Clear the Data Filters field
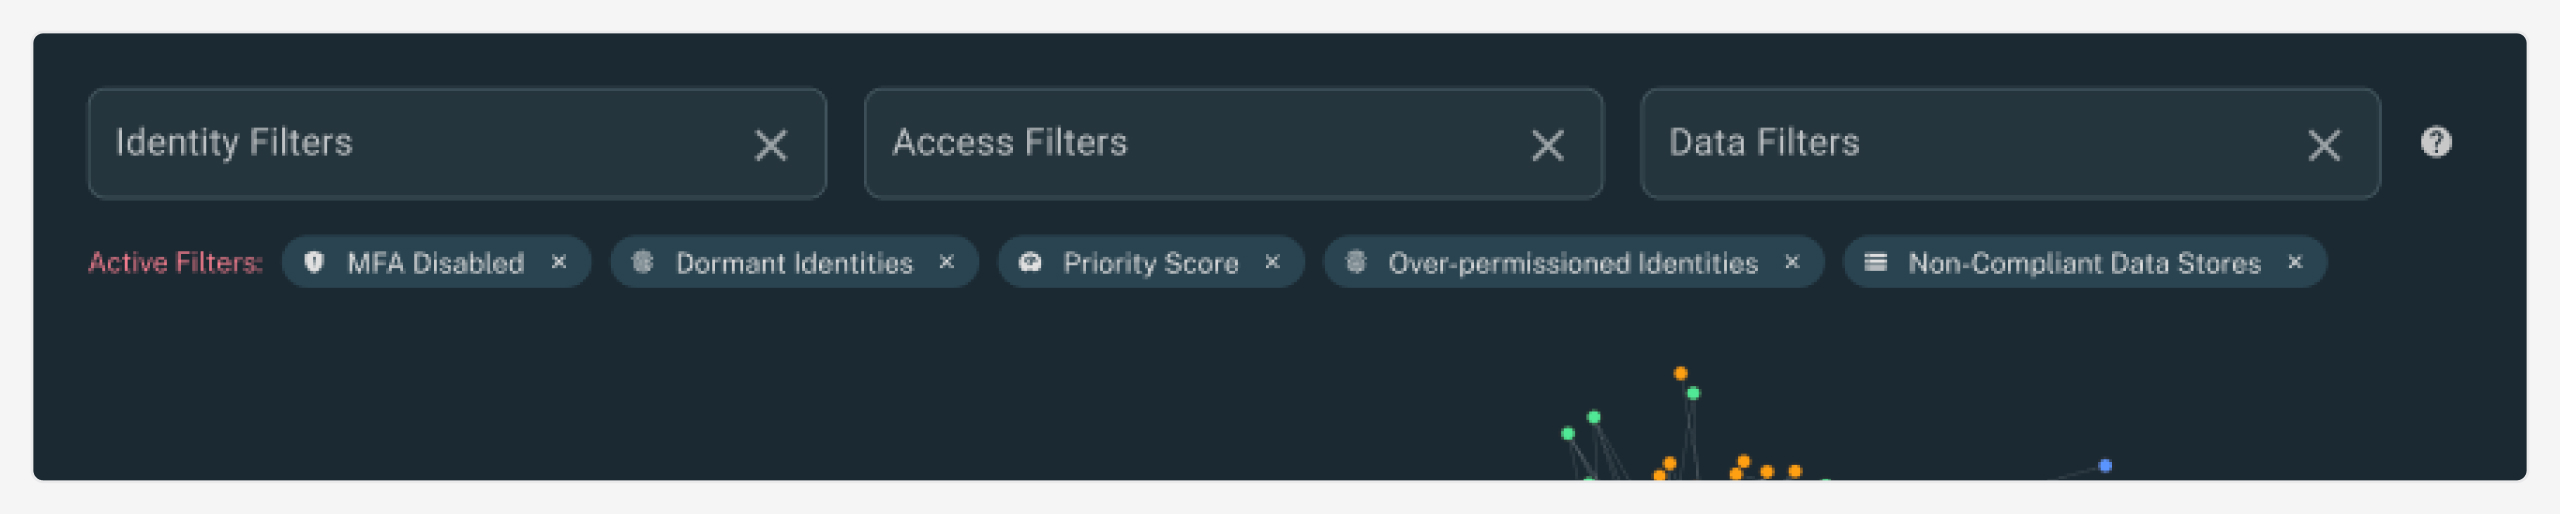The width and height of the screenshot is (2560, 514). (x=2324, y=145)
